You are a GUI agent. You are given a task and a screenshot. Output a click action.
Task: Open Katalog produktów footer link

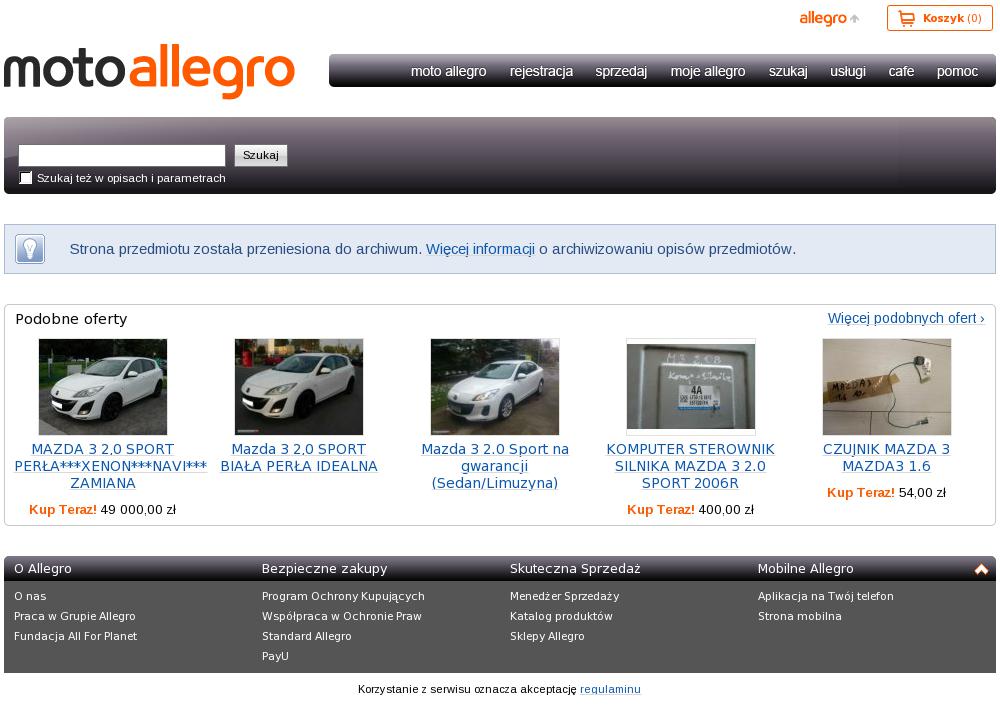pyautogui.click(x=561, y=617)
